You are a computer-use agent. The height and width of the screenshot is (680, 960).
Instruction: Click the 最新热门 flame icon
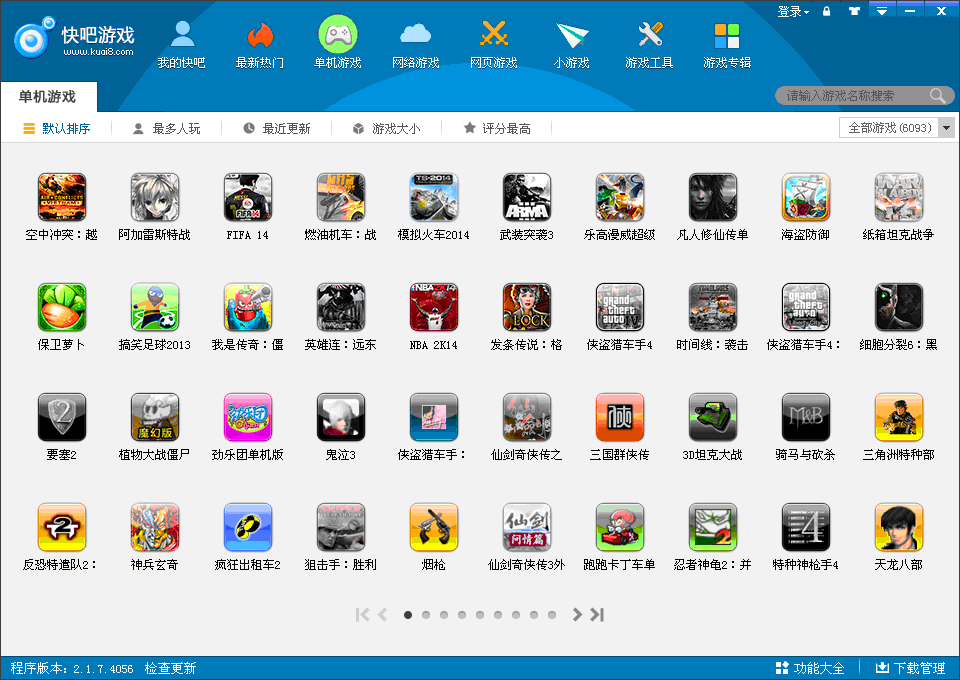pos(259,36)
